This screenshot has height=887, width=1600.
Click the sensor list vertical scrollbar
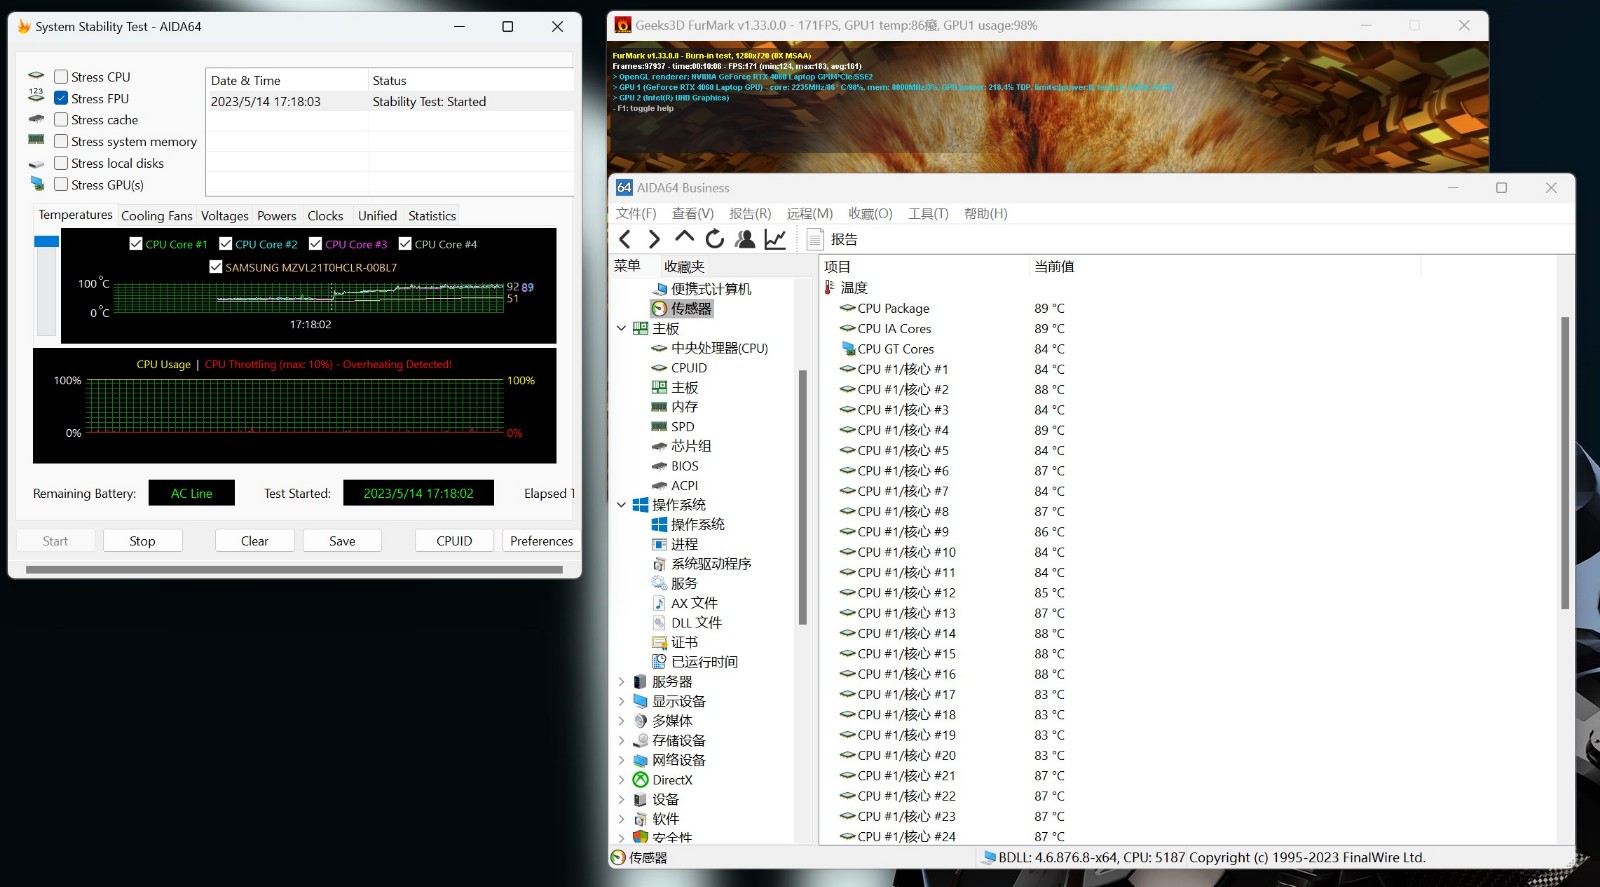point(1565,462)
